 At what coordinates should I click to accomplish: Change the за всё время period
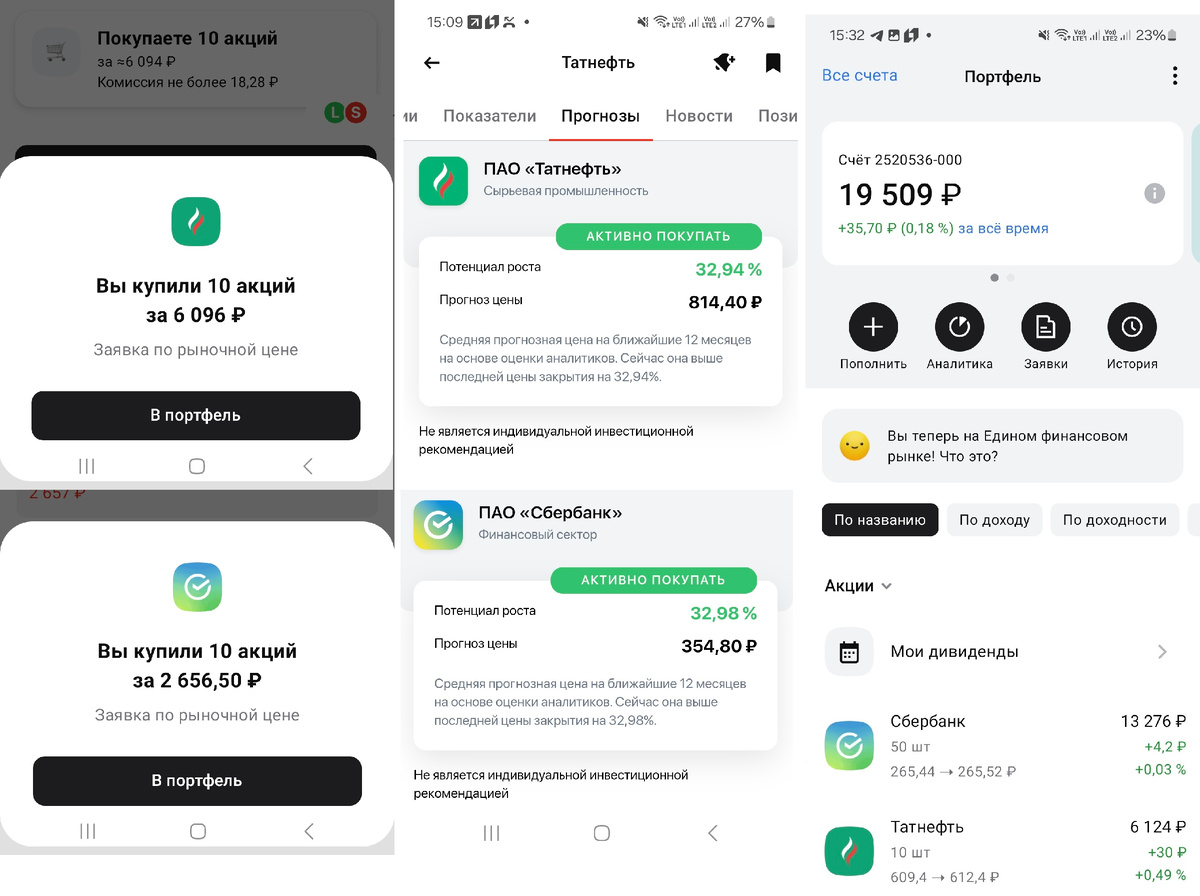click(1003, 228)
